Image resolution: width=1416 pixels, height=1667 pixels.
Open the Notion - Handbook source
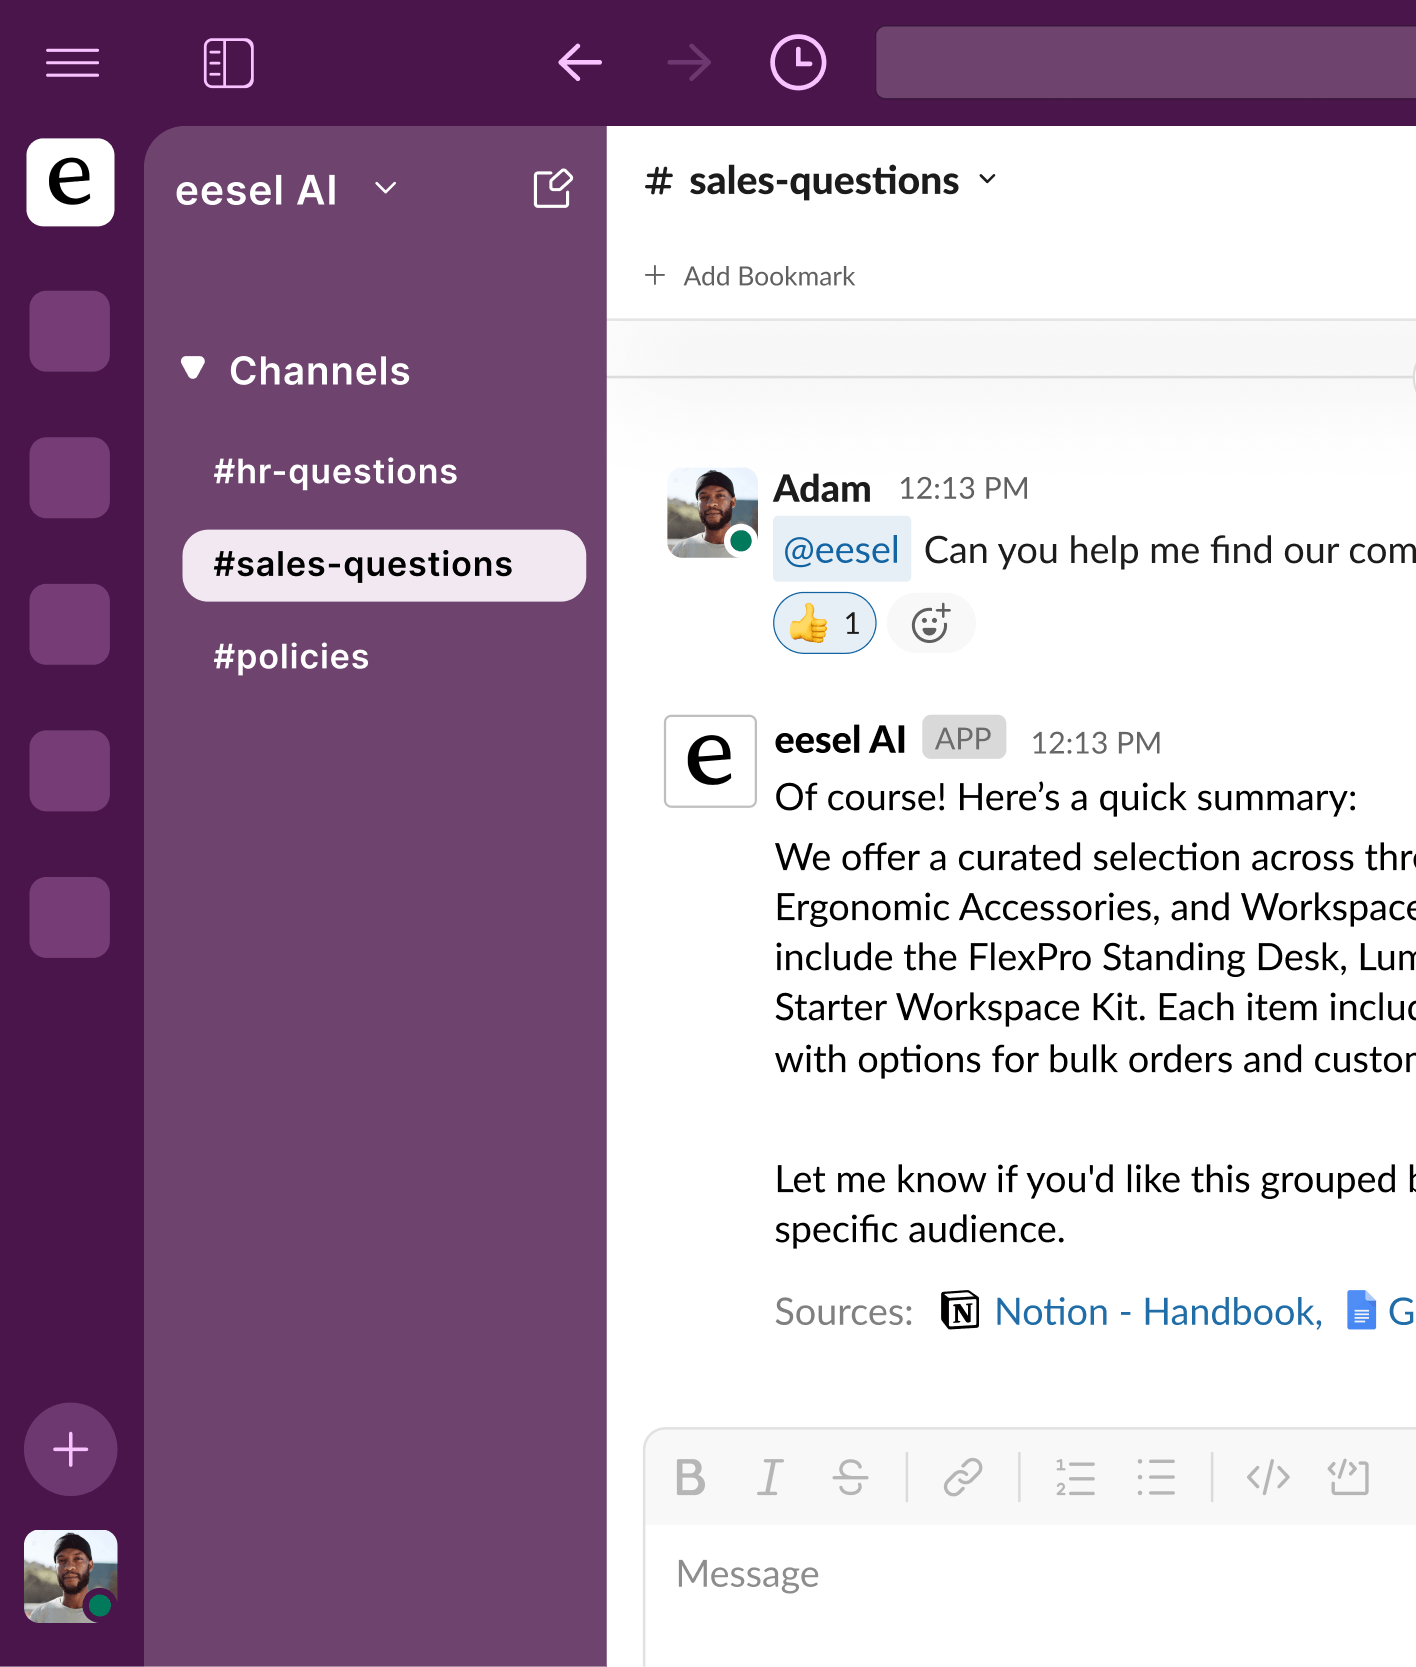[x=1158, y=1311]
